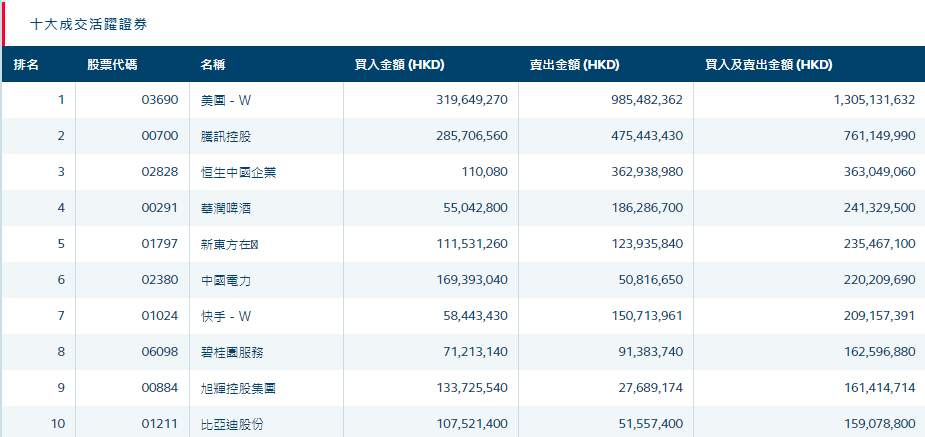
Task: Click the name 恒生中國企業
Action: click(x=238, y=172)
